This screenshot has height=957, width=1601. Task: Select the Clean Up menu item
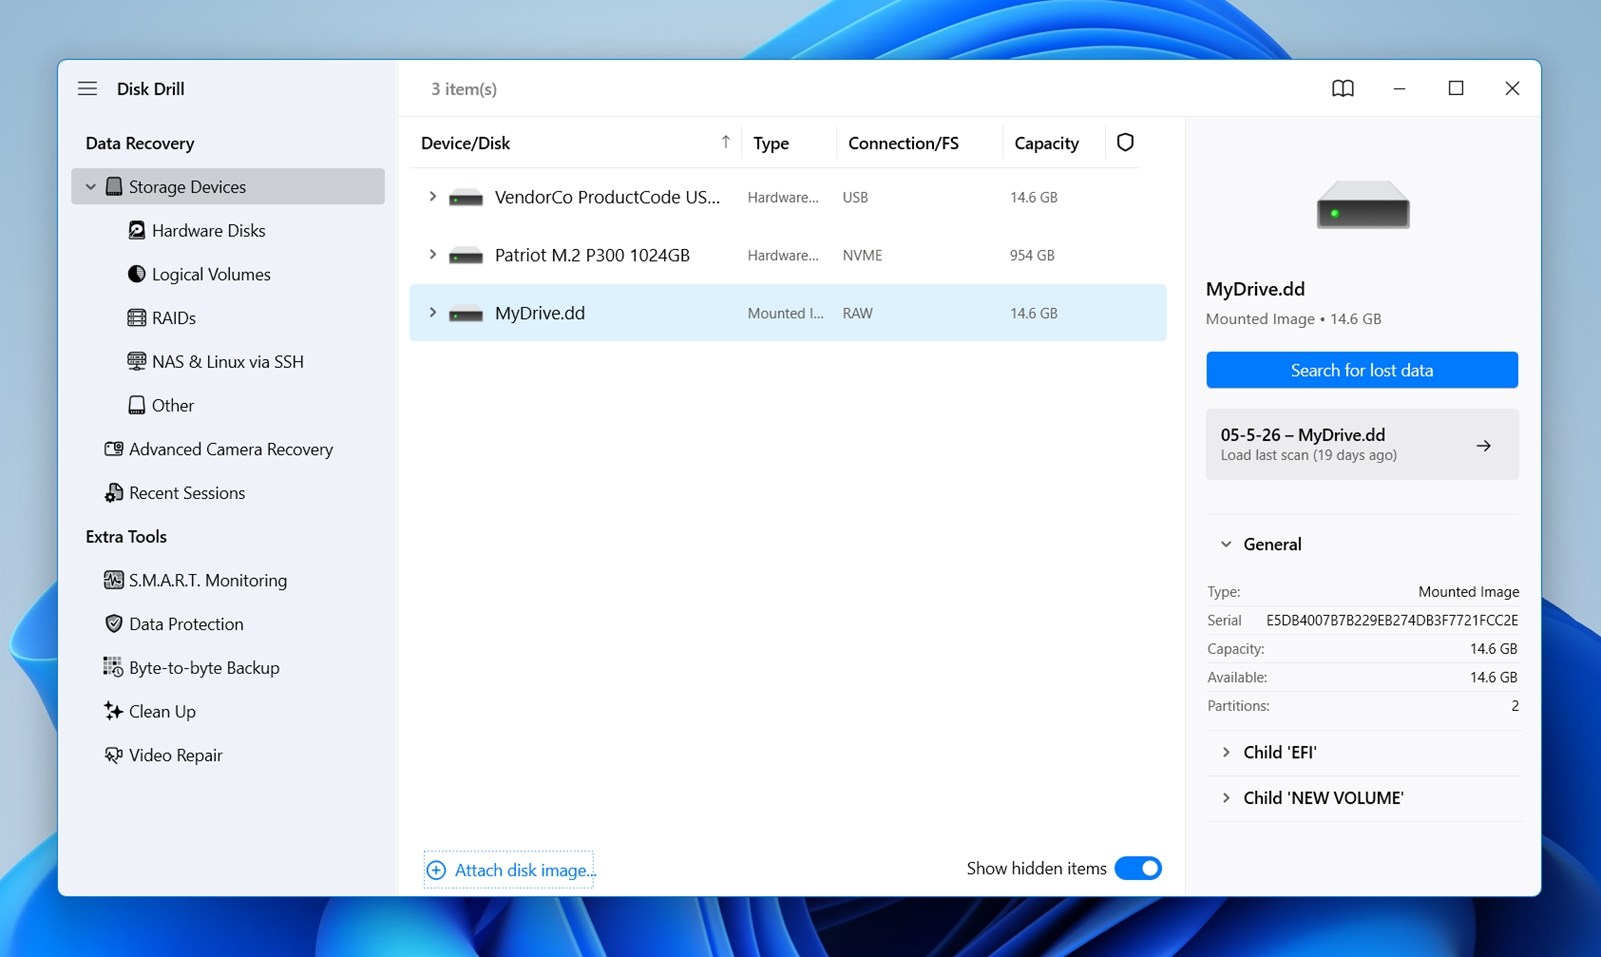click(x=161, y=712)
